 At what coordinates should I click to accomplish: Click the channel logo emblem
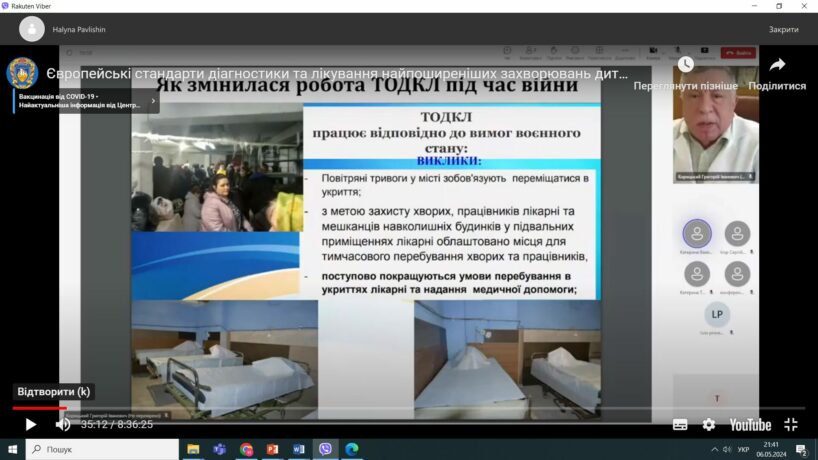click(22, 73)
